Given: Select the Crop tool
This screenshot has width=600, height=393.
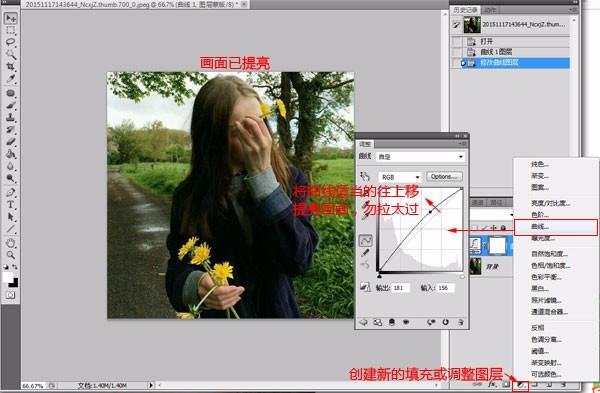Looking at the screenshot, I should [x=11, y=67].
